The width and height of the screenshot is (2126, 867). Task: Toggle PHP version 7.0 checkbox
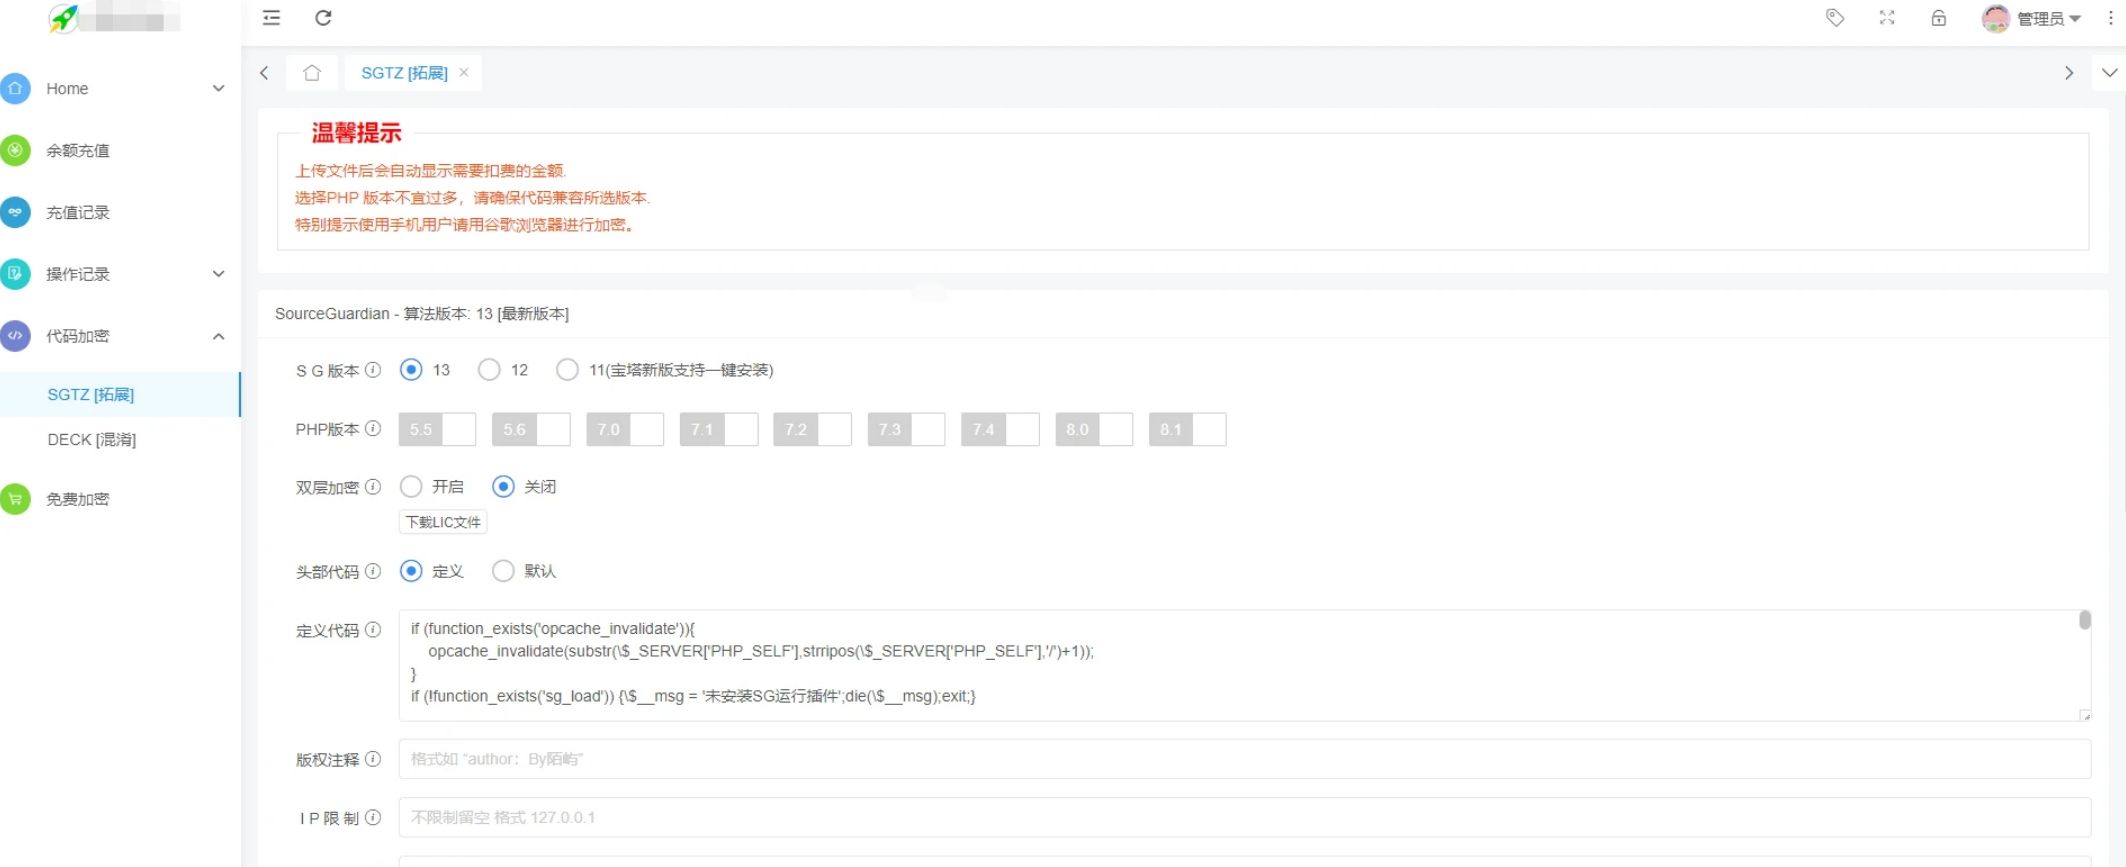point(625,429)
